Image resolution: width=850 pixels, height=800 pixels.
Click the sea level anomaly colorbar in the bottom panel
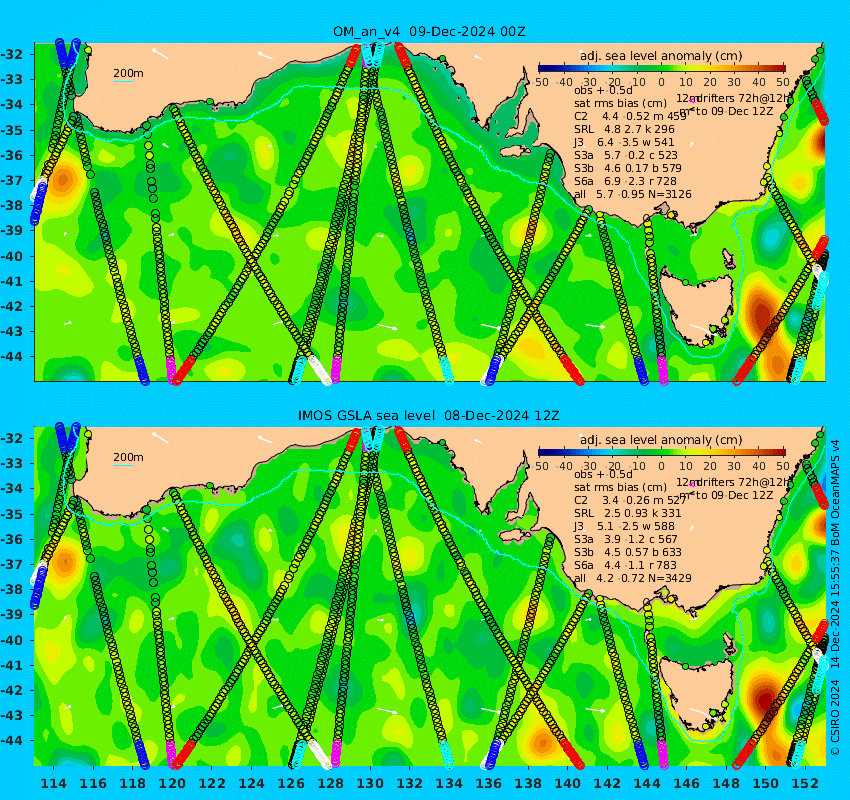[661, 452]
